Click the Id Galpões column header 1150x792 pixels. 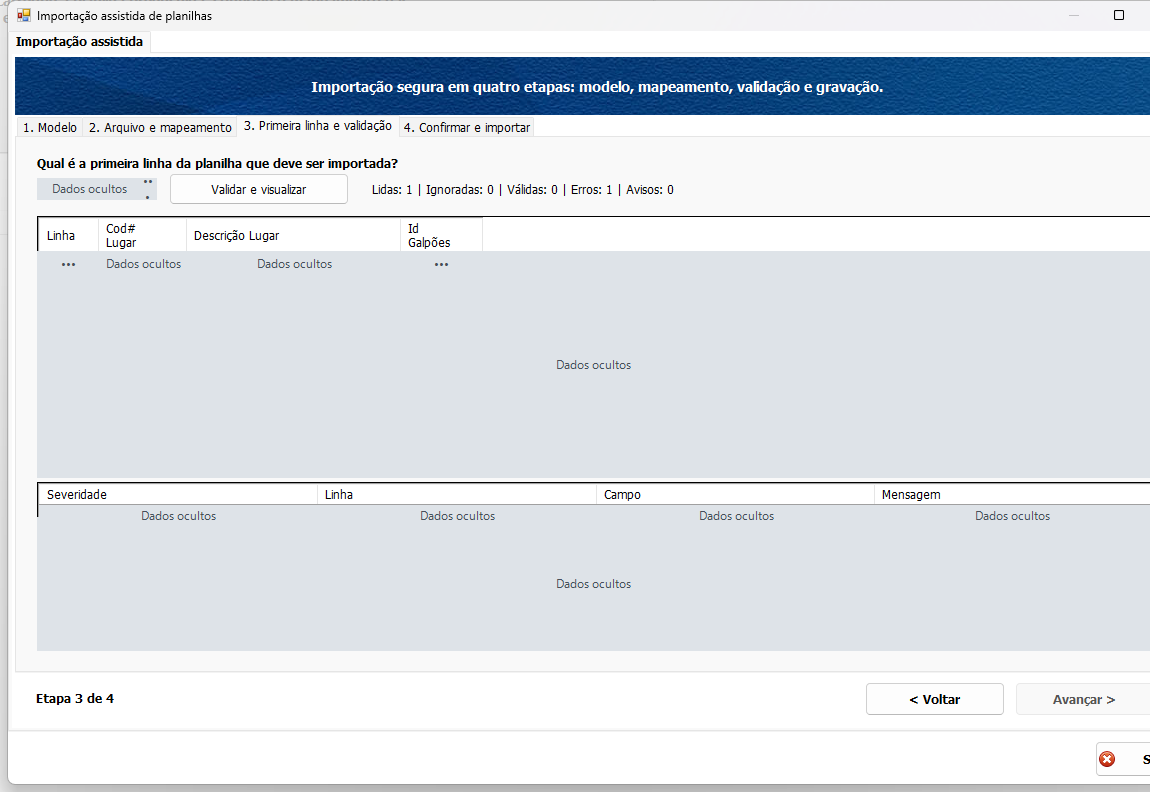pos(442,235)
